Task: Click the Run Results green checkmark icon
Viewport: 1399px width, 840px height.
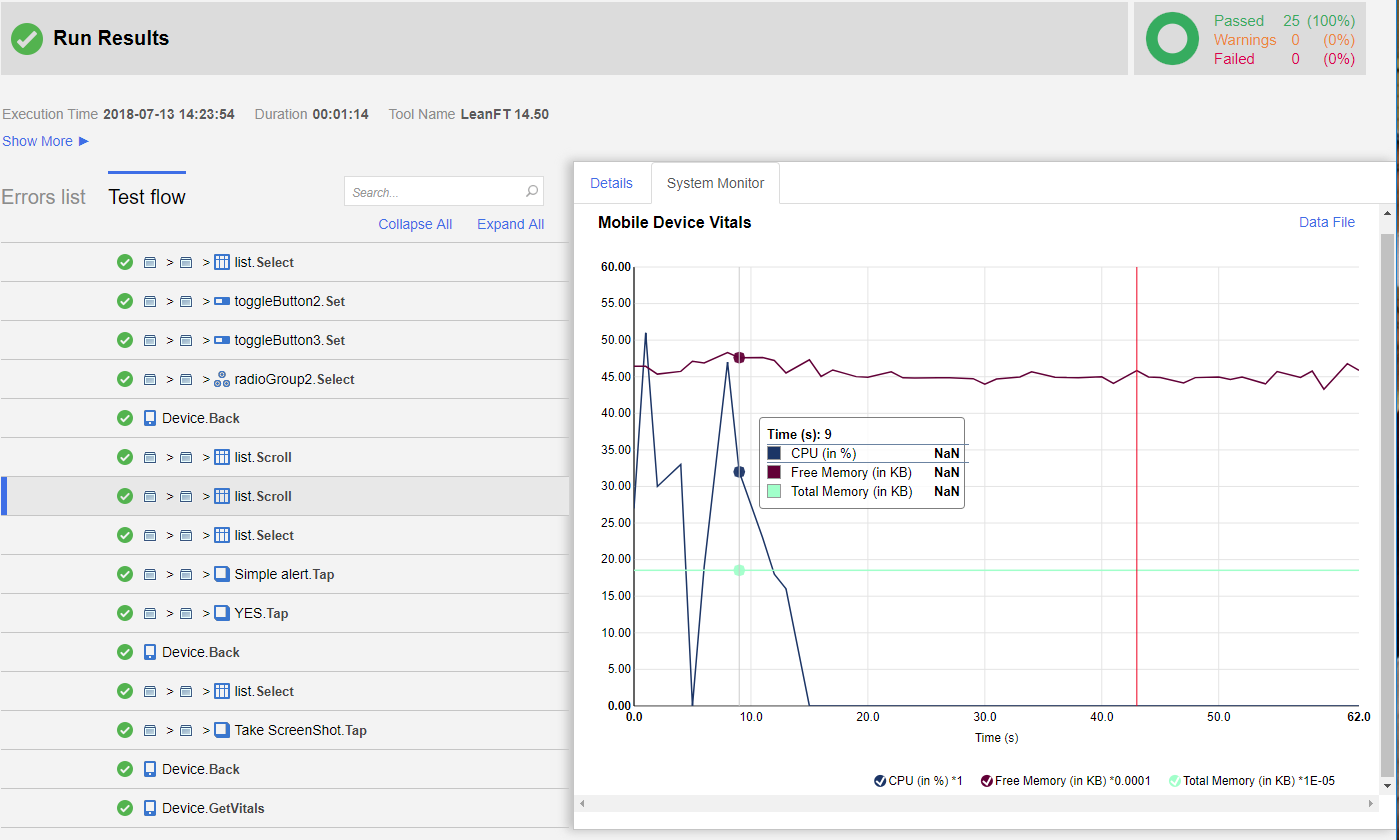Action: pos(27,39)
